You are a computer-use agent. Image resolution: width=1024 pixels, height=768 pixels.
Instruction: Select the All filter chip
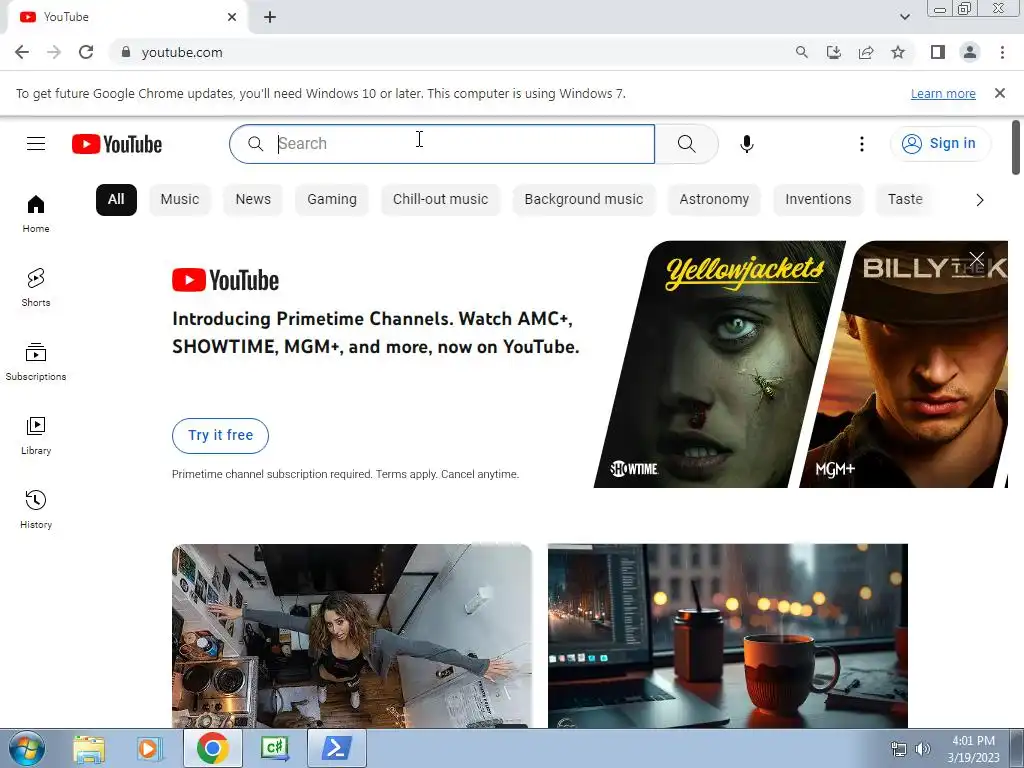[116, 200]
